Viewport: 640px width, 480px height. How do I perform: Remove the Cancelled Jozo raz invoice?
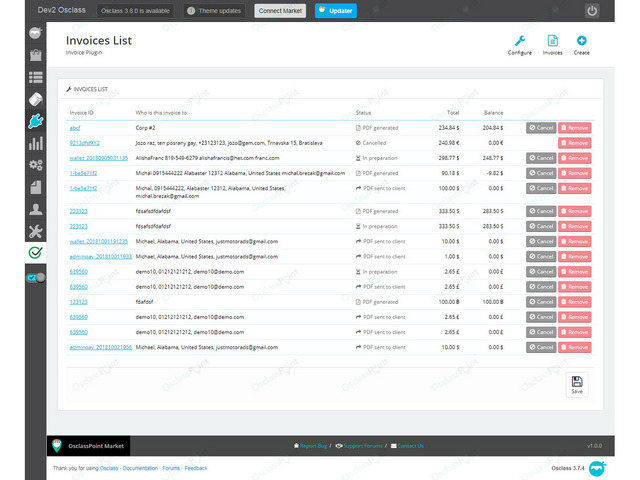(x=574, y=143)
